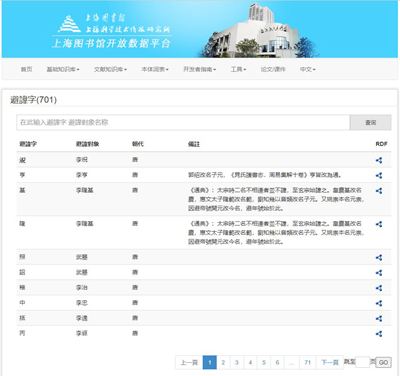Click the note text in the 李亨 row
Viewport: 400px width, 376px height.
click(x=265, y=175)
